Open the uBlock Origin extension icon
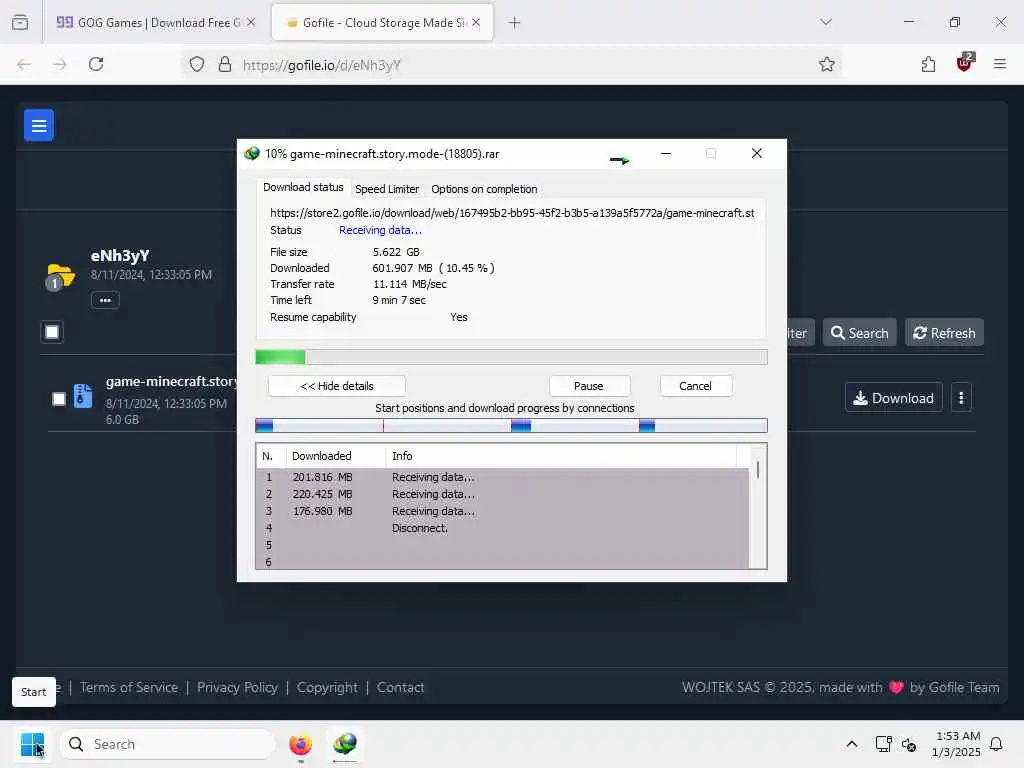Image resolution: width=1024 pixels, height=768 pixels. [x=965, y=63]
